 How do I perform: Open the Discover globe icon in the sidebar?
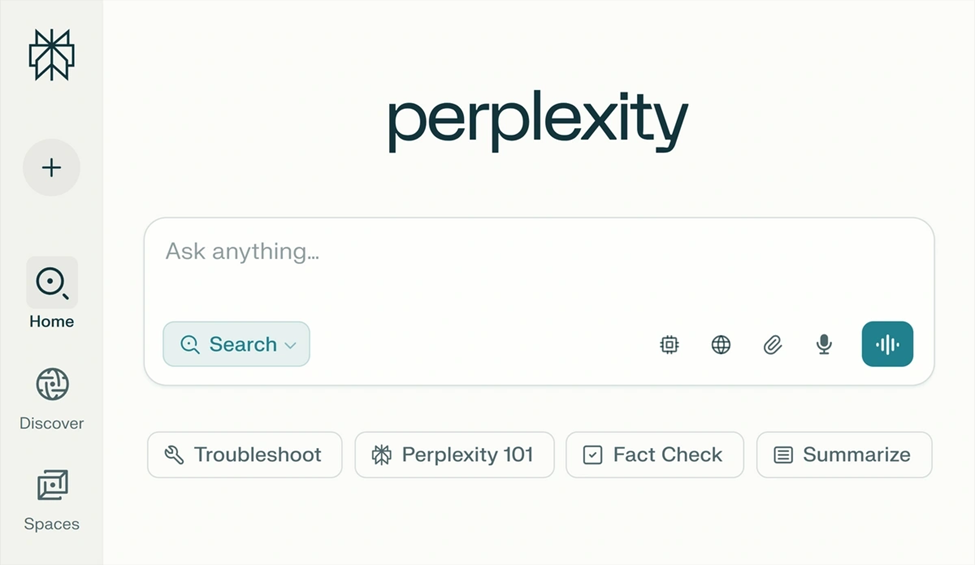[52, 384]
